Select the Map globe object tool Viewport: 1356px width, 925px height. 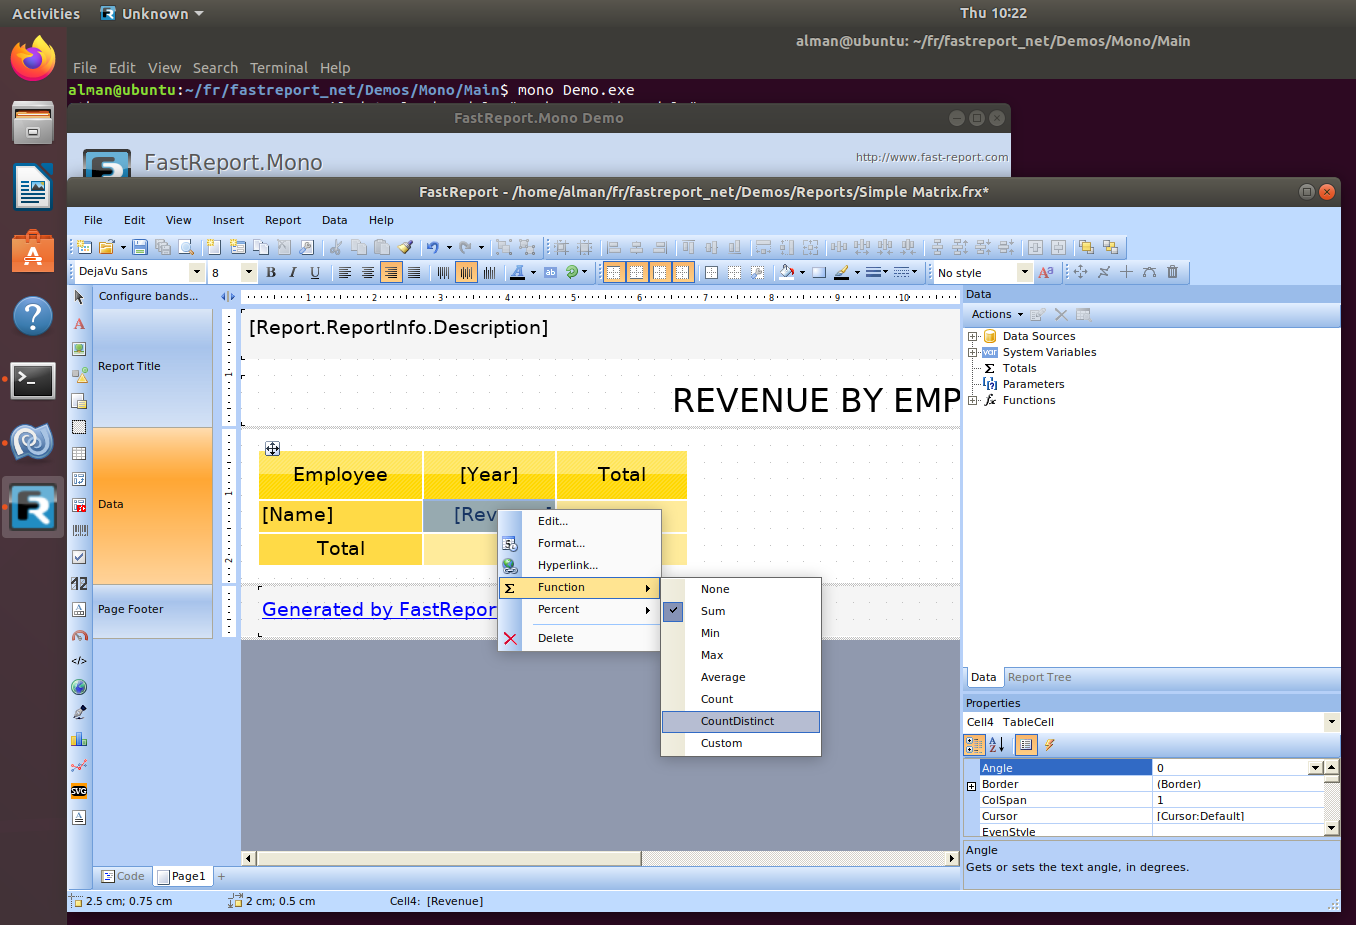79,687
